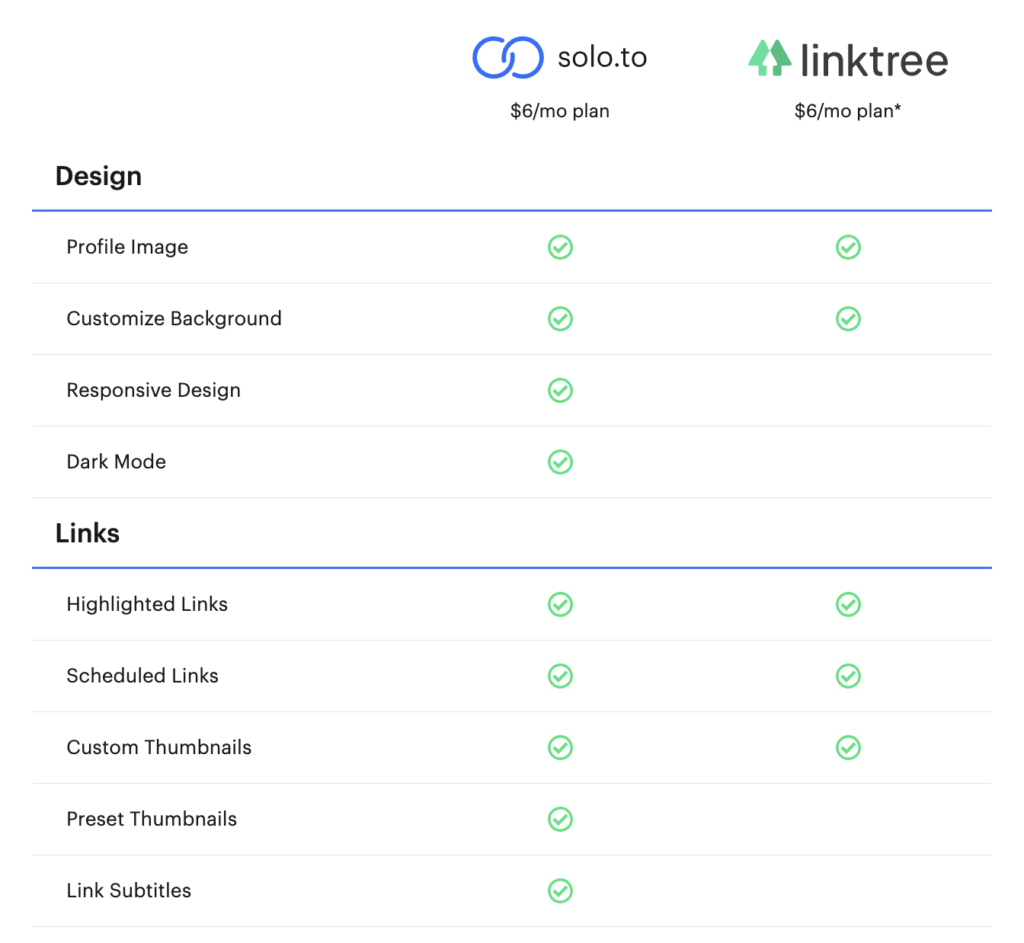Click the Links section heading
Image resolution: width=1024 pixels, height=943 pixels.
(x=88, y=534)
